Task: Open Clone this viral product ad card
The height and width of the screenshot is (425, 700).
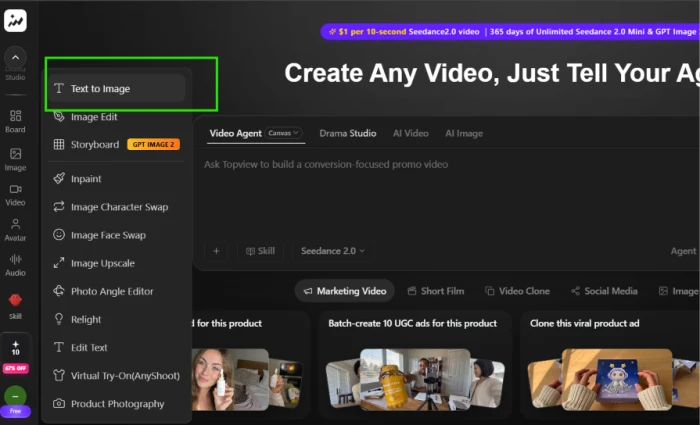Action: (611, 365)
